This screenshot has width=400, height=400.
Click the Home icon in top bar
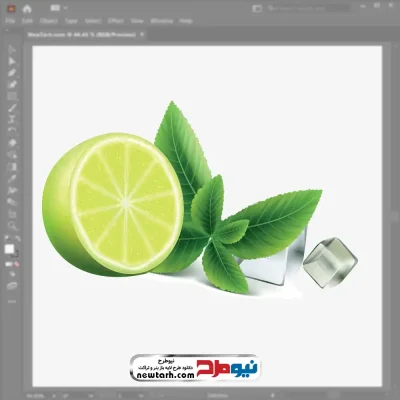coord(27,9)
